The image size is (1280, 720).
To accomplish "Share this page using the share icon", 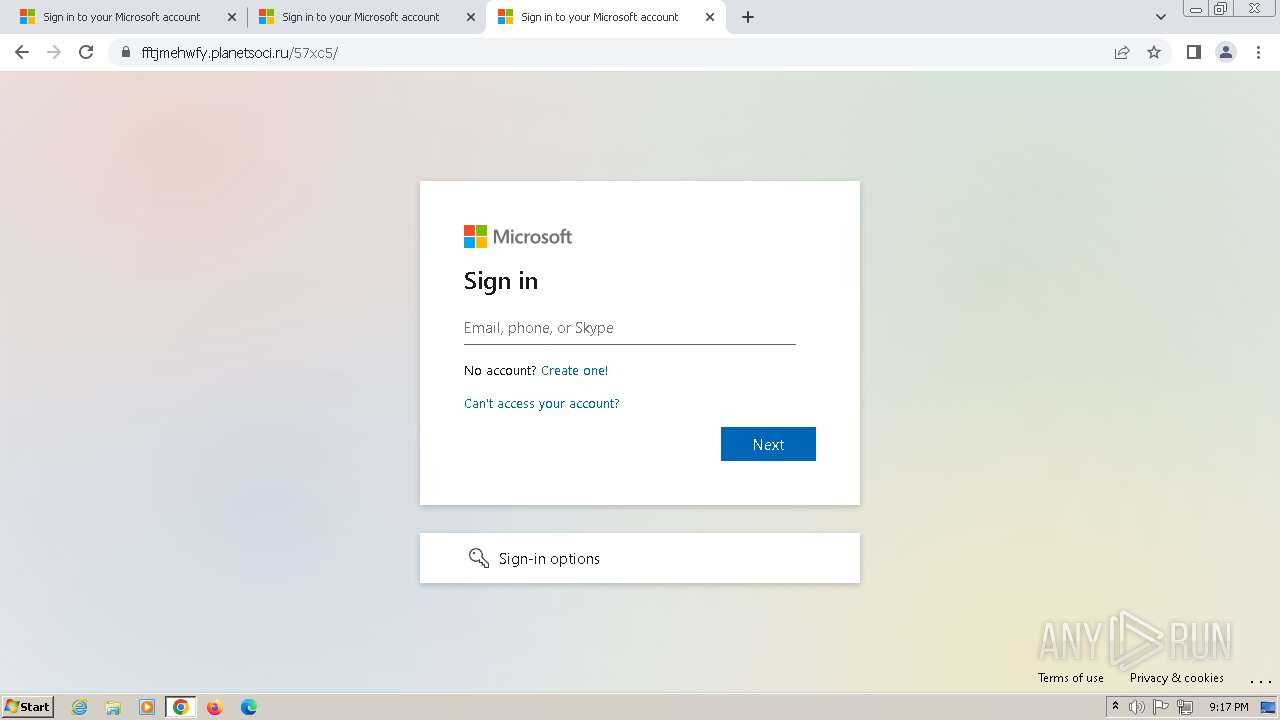I will point(1122,52).
